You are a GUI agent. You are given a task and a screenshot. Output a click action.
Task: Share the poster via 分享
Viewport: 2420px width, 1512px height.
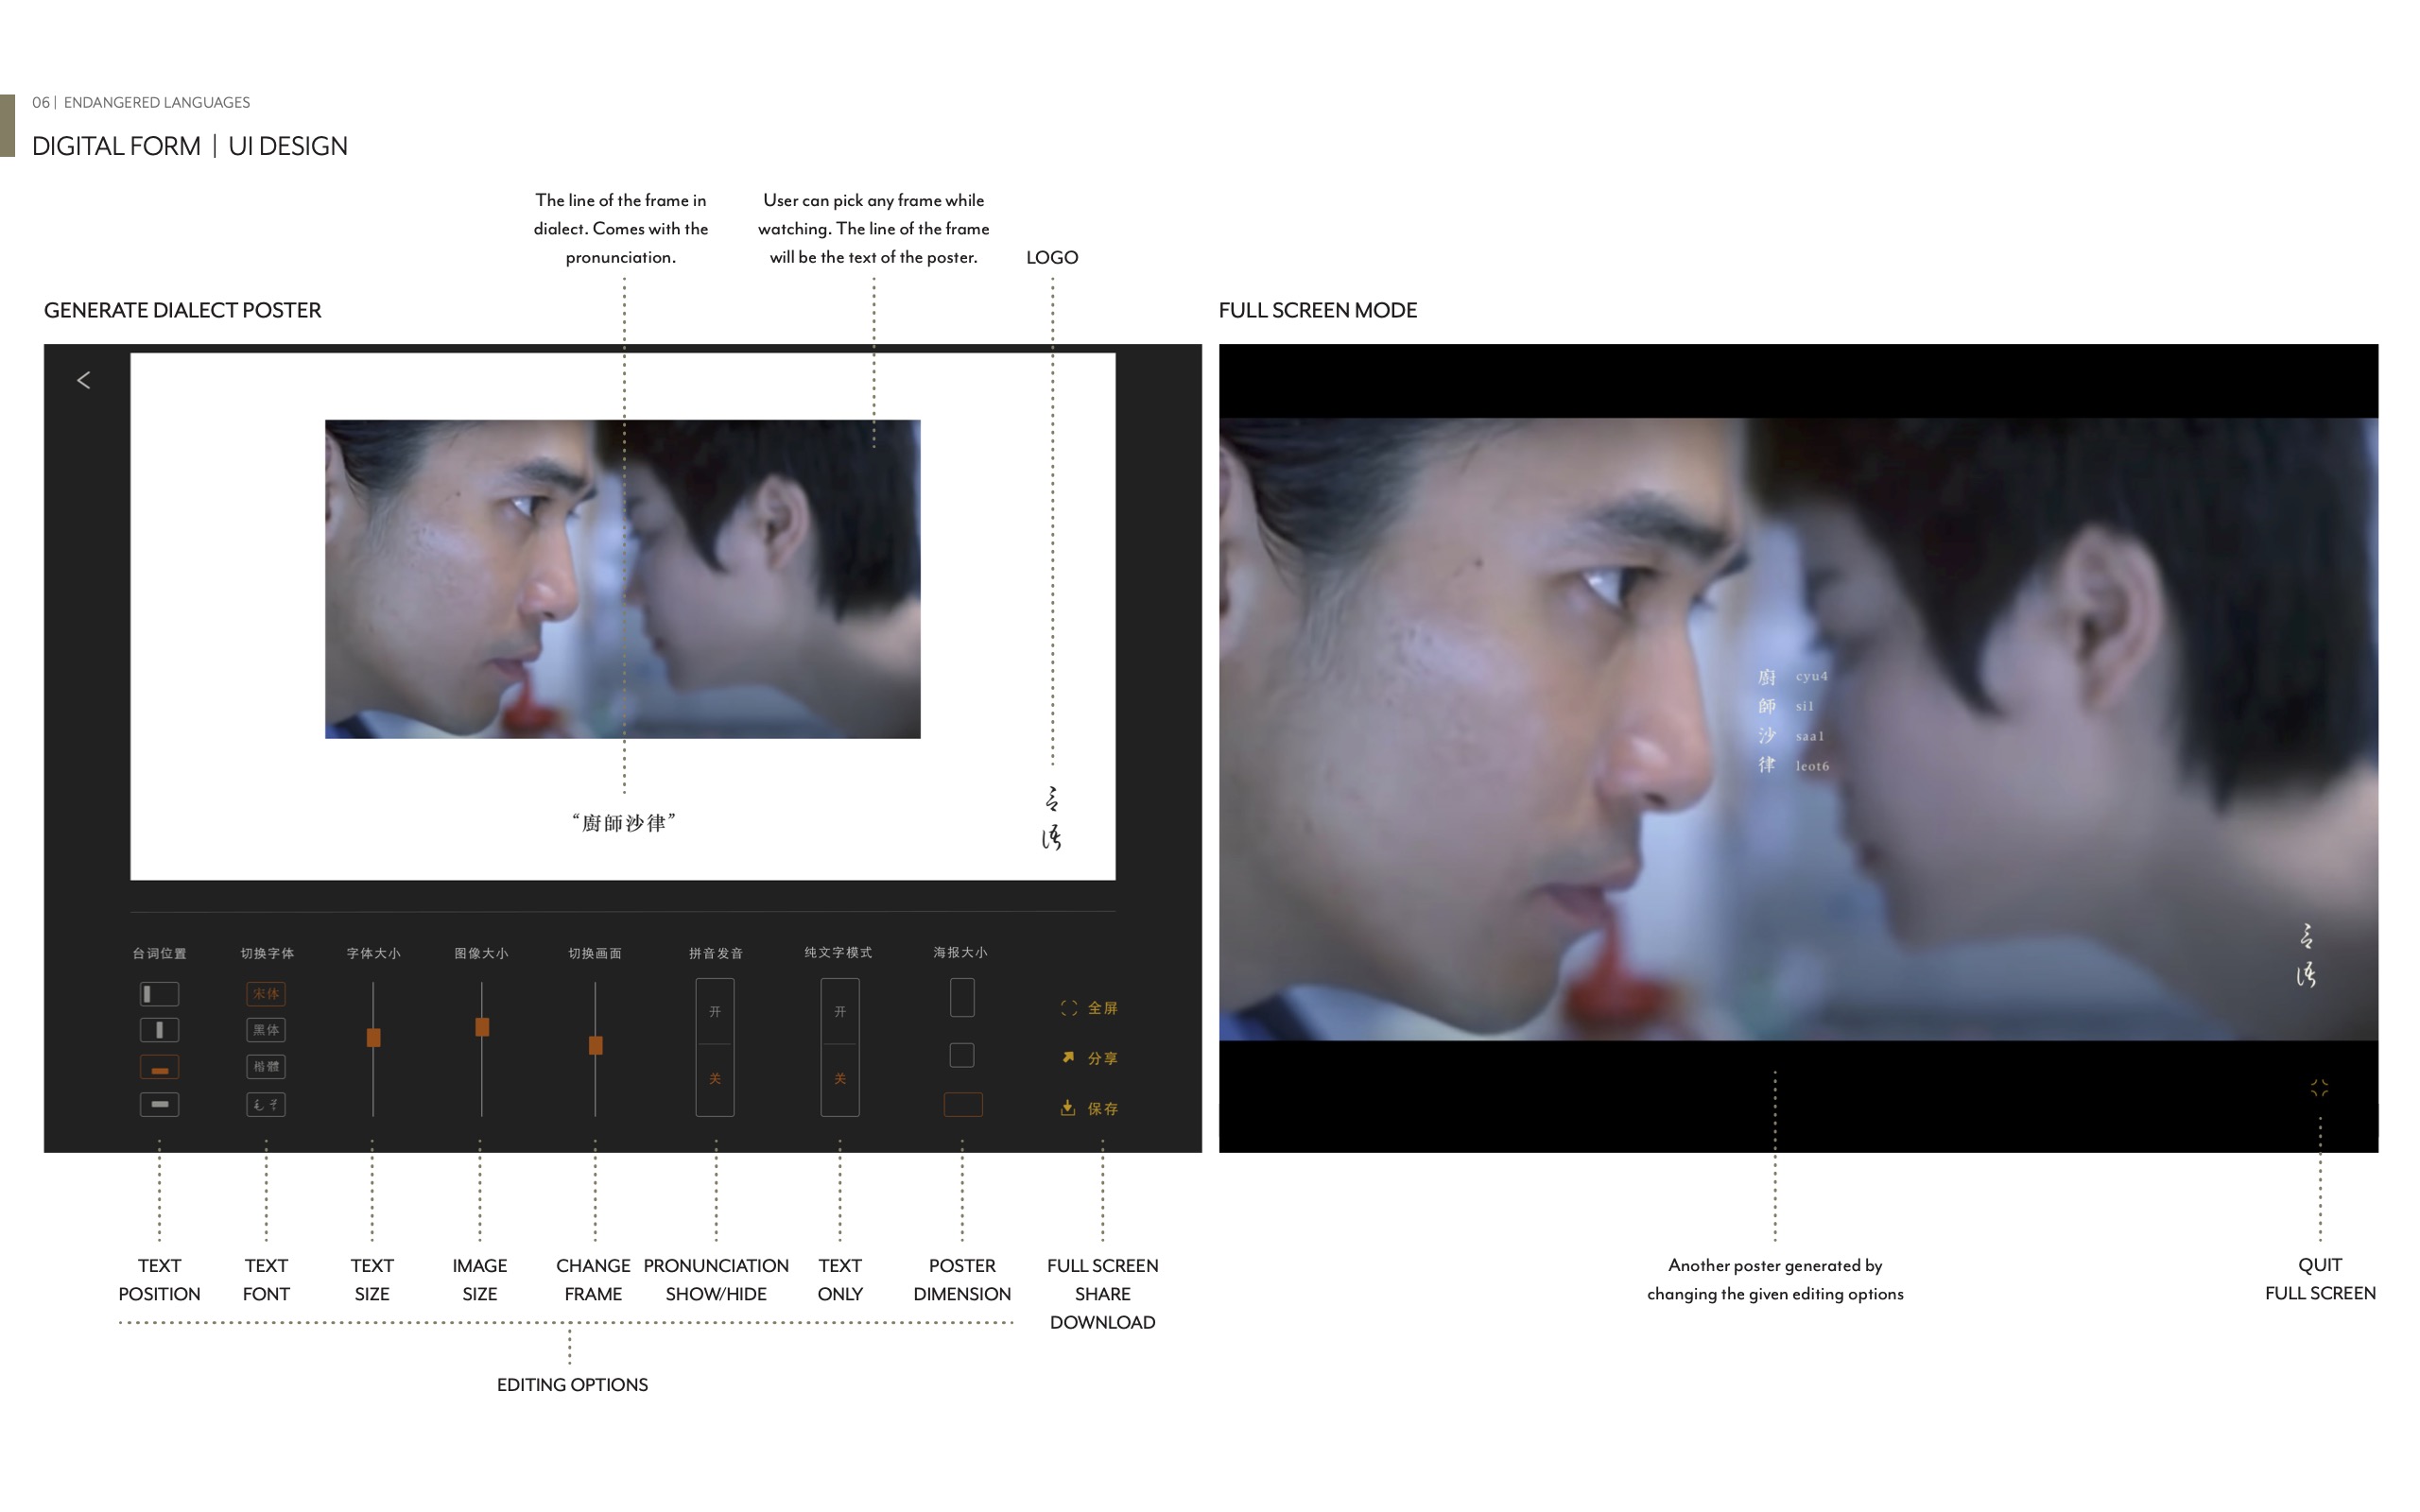(1089, 1058)
